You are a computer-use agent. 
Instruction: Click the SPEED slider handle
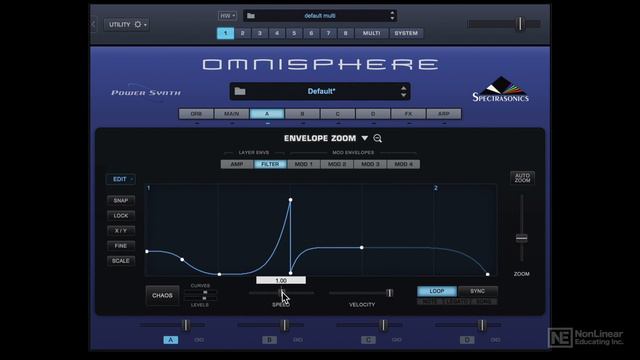(x=281, y=293)
